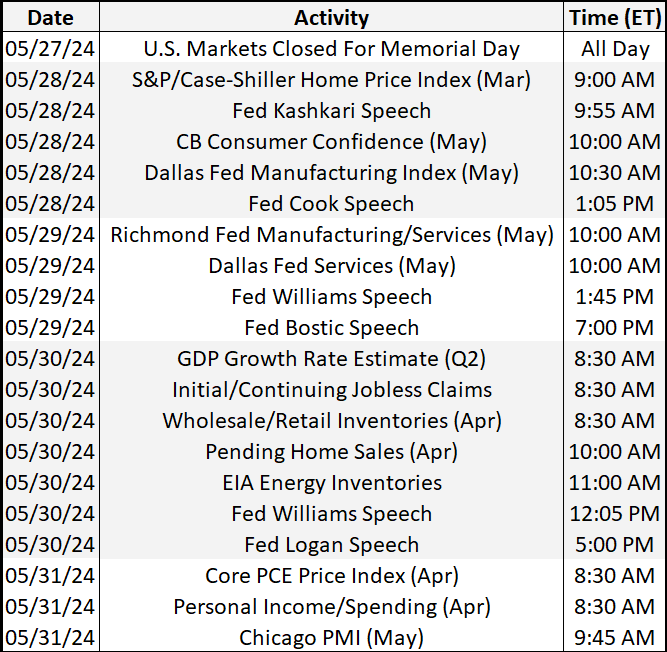The image size is (667, 652).
Task: Select the Activity column header
Action: click(x=331, y=17)
